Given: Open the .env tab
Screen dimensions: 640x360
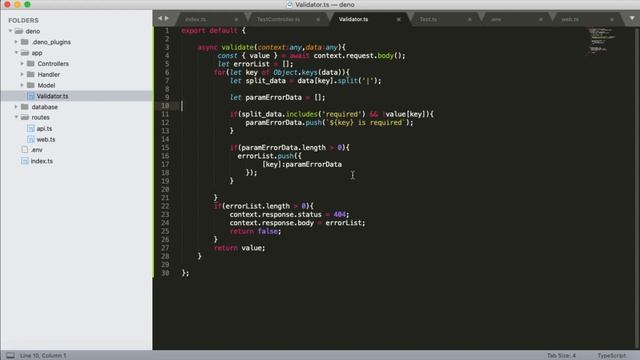Looking at the screenshot, I should 496,19.
